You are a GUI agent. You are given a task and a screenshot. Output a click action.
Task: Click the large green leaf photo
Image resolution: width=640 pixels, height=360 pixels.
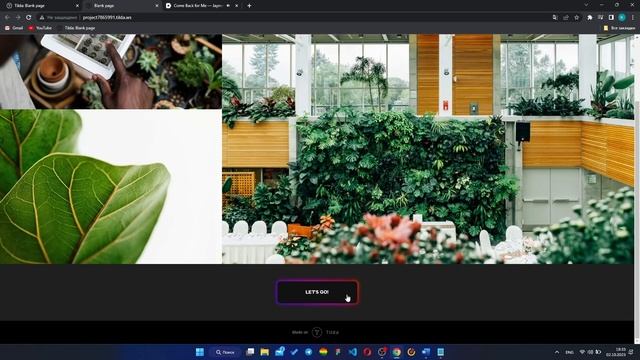coord(111,187)
